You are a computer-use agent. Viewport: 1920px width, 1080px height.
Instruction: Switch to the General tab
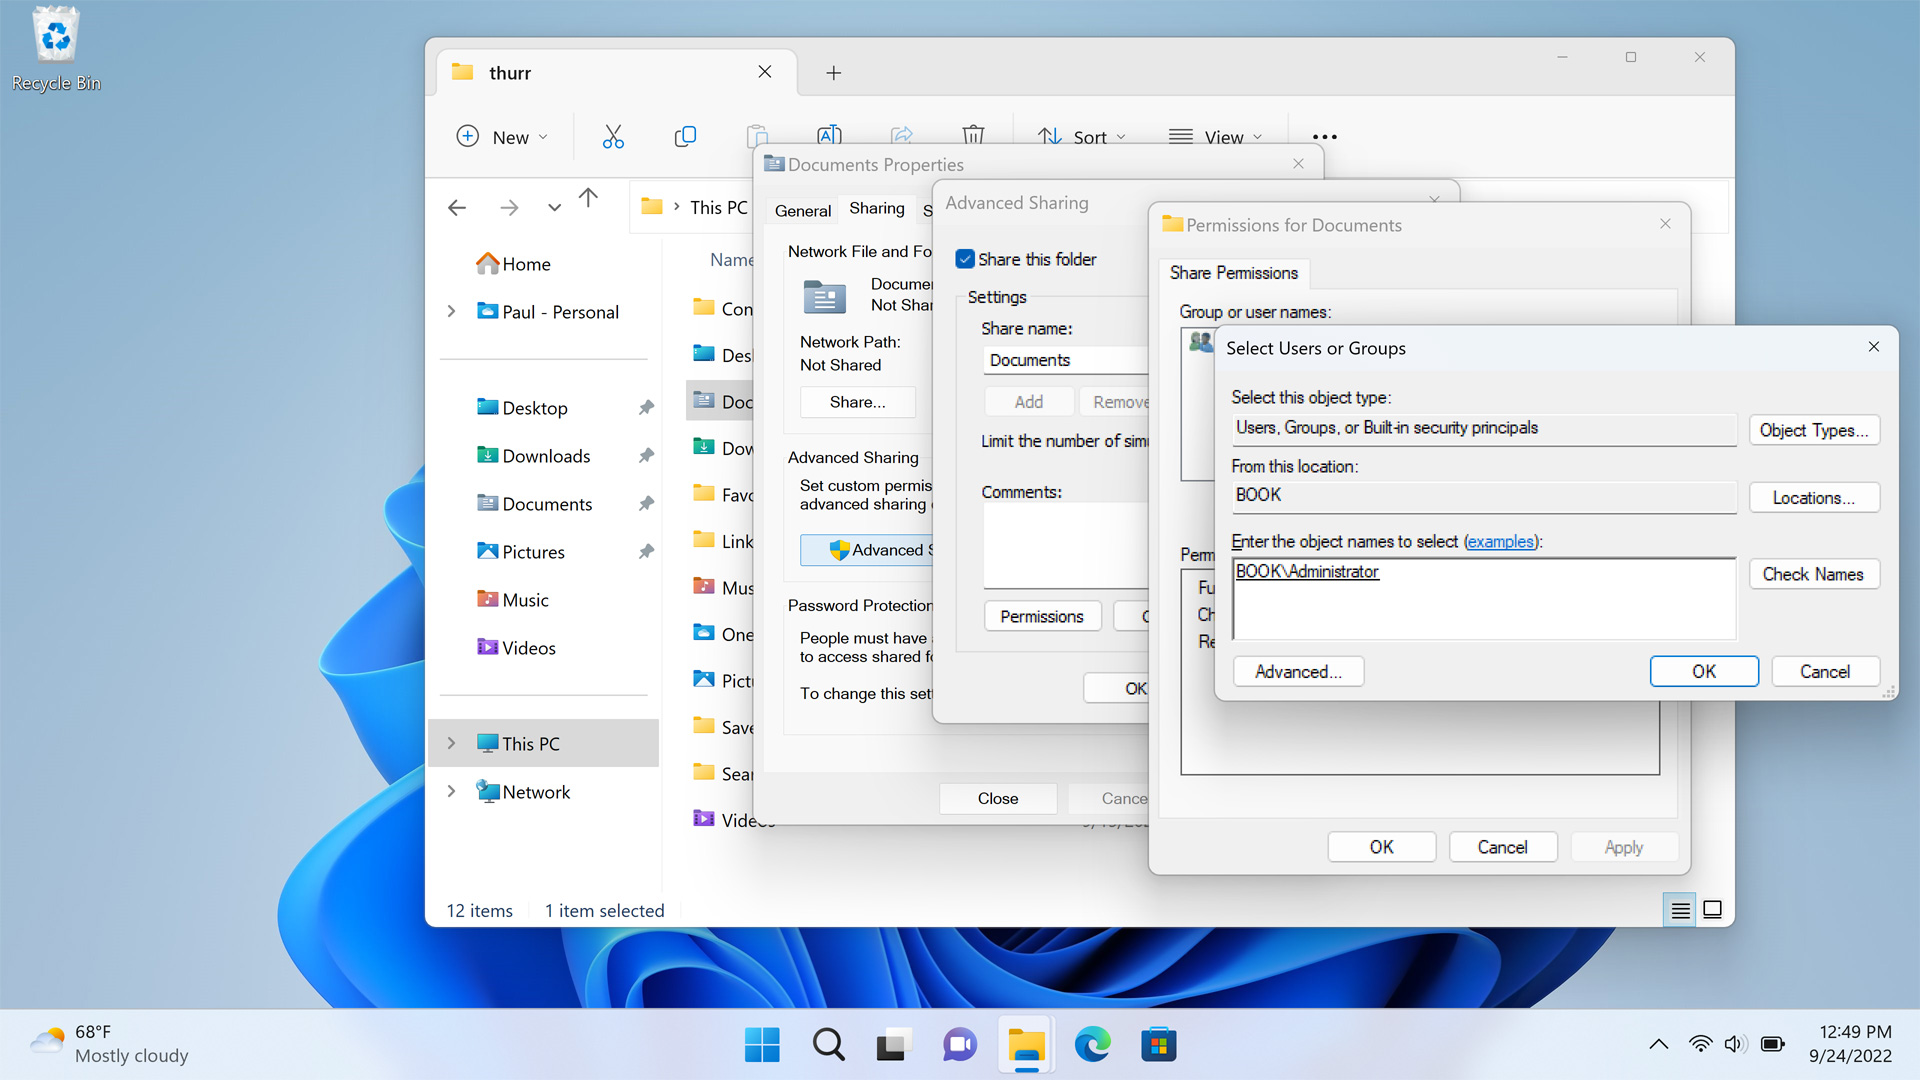pyautogui.click(x=802, y=210)
